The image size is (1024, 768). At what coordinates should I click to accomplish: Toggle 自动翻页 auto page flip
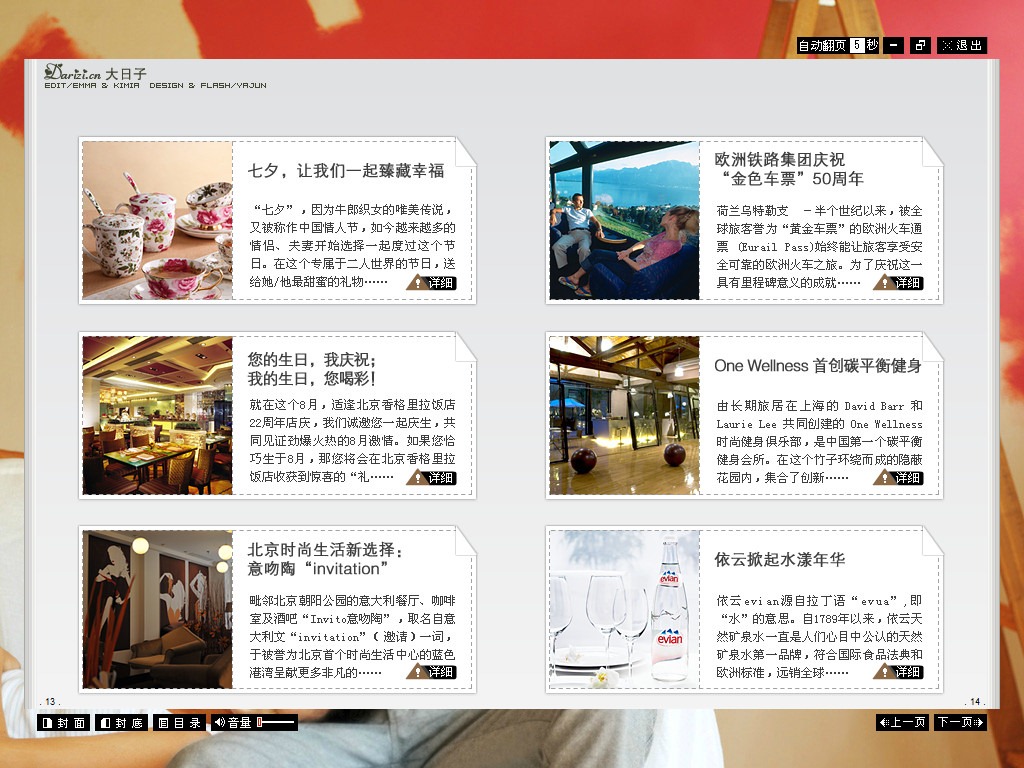click(822, 45)
